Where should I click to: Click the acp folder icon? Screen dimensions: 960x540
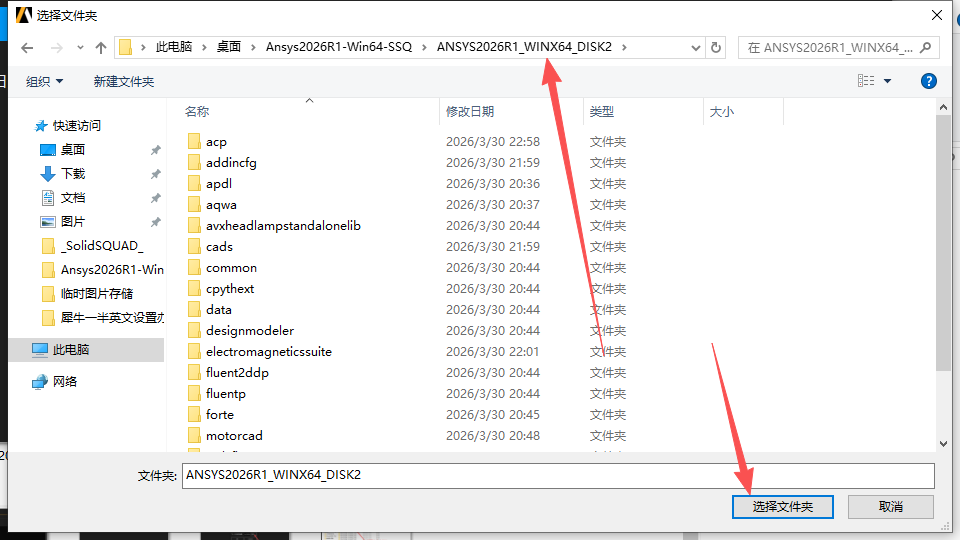tap(194, 141)
